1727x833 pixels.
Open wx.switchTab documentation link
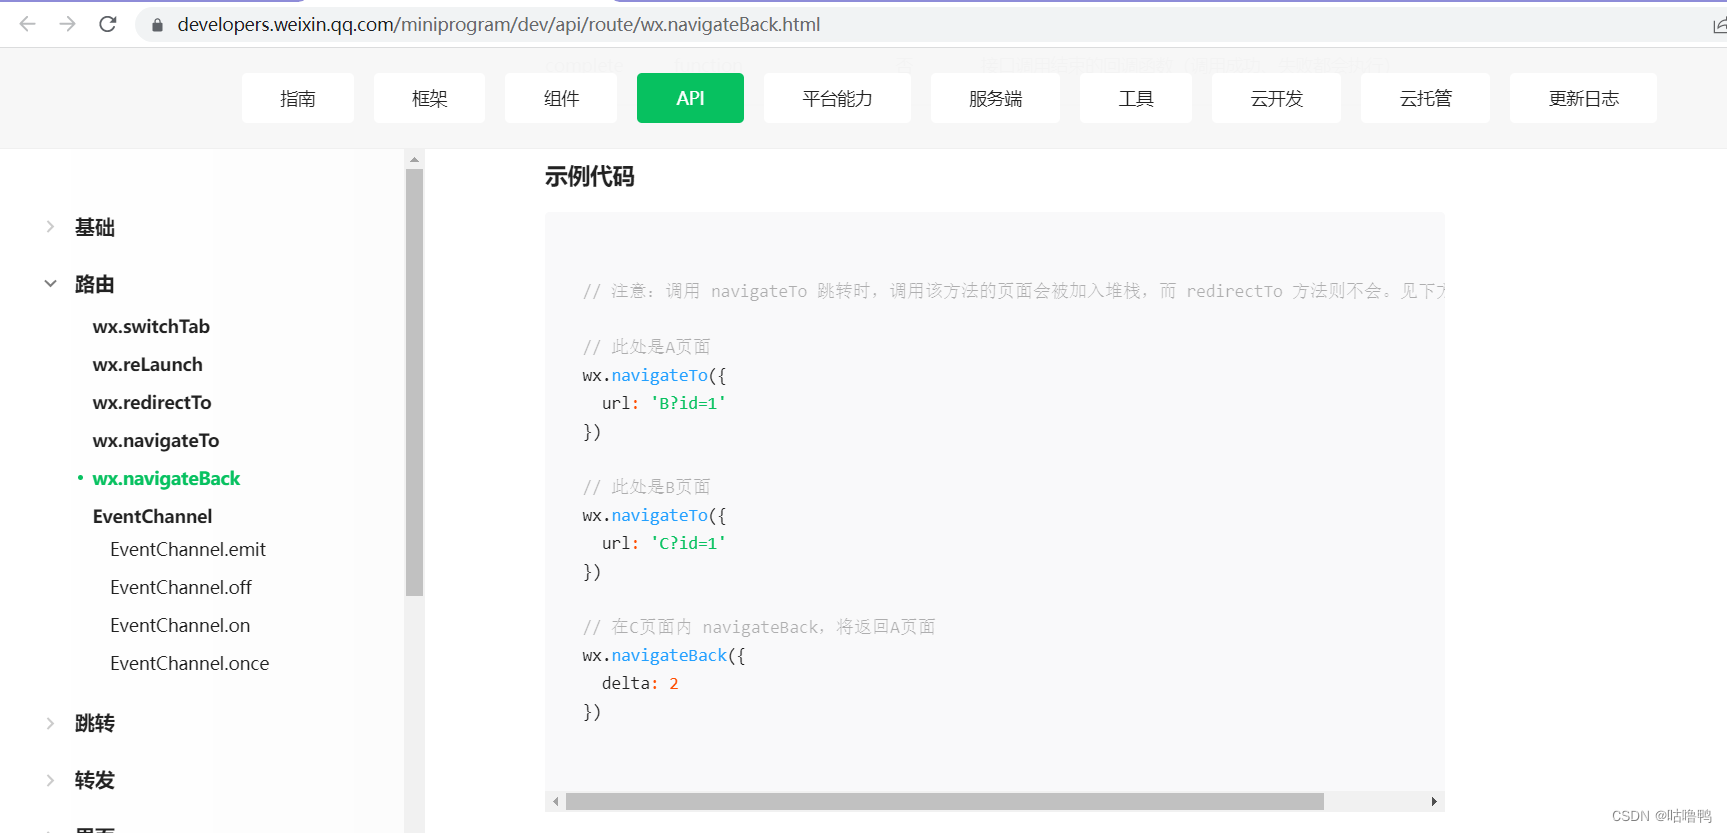[x=151, y=326]
